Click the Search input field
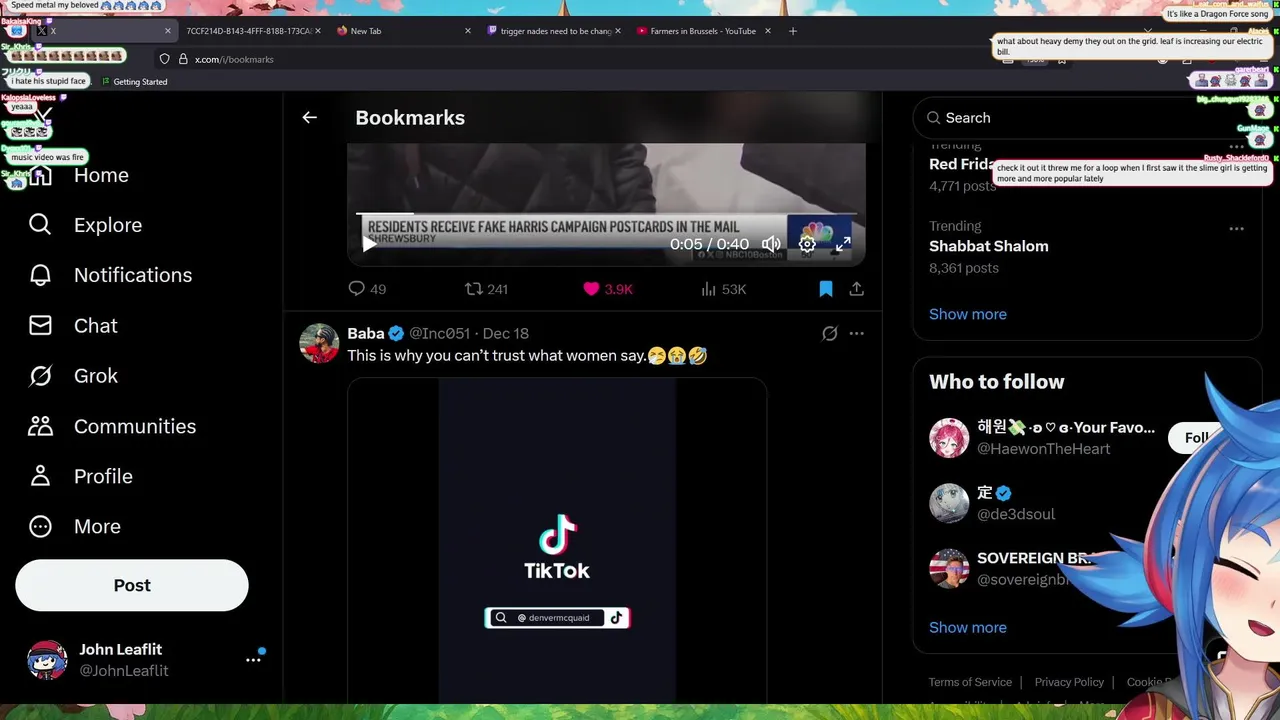The height and width of the screenshot is (720, 1280). [1088, 118]
